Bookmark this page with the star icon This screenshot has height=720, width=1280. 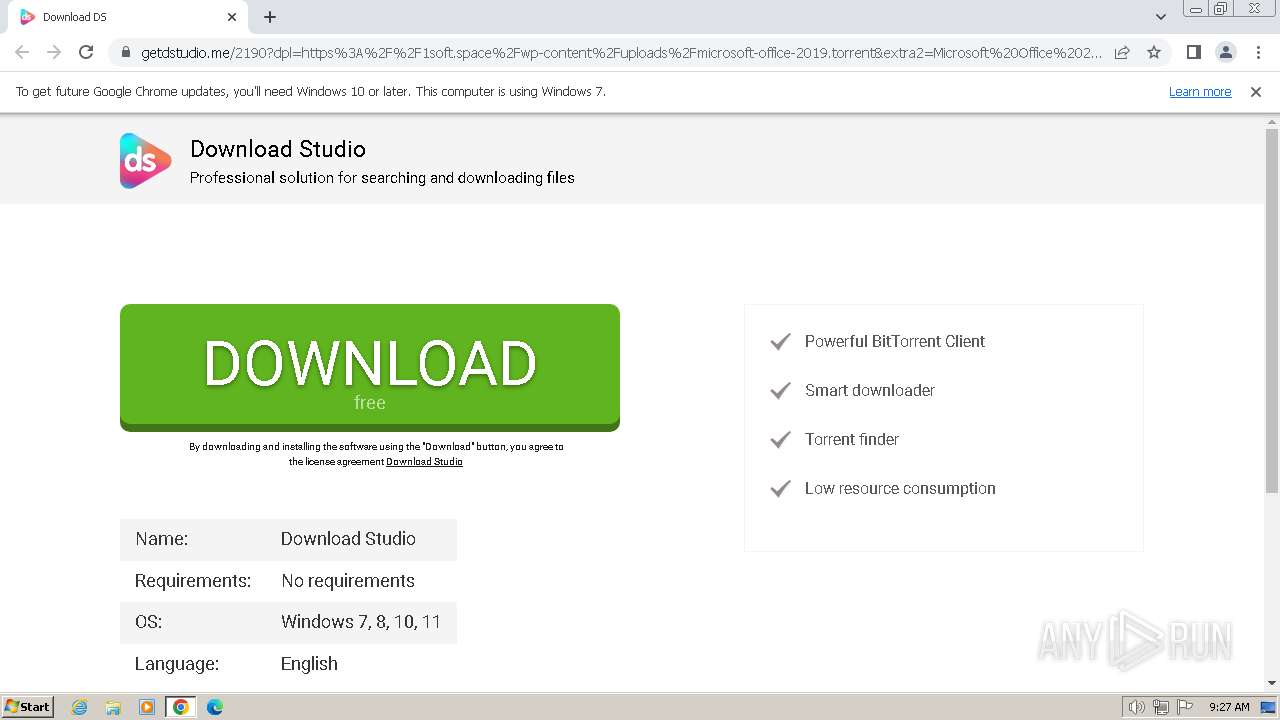coord(1154,52)
